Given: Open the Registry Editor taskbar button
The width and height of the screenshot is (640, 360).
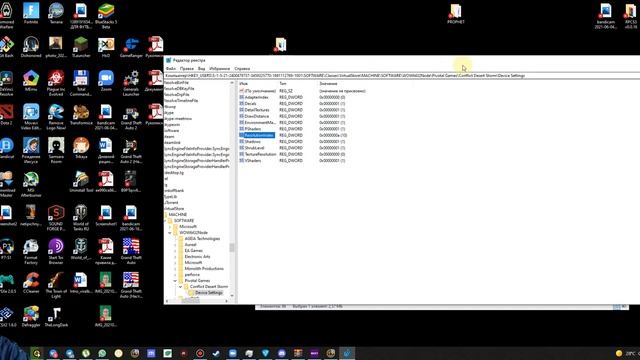Looking at the screenshot, I should (x=347, y=353).
